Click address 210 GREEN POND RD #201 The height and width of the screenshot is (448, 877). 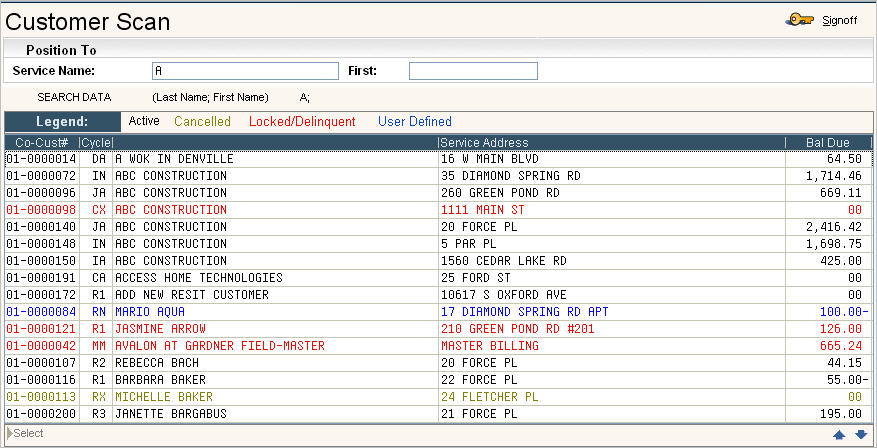pyautogui.click(x=518, y=328)
